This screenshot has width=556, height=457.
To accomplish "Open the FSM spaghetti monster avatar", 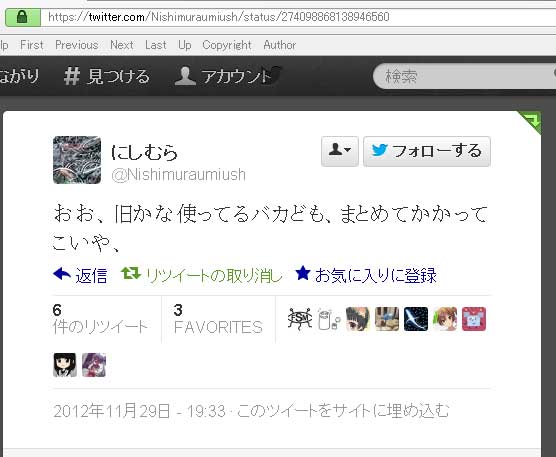I will [300, 319].
